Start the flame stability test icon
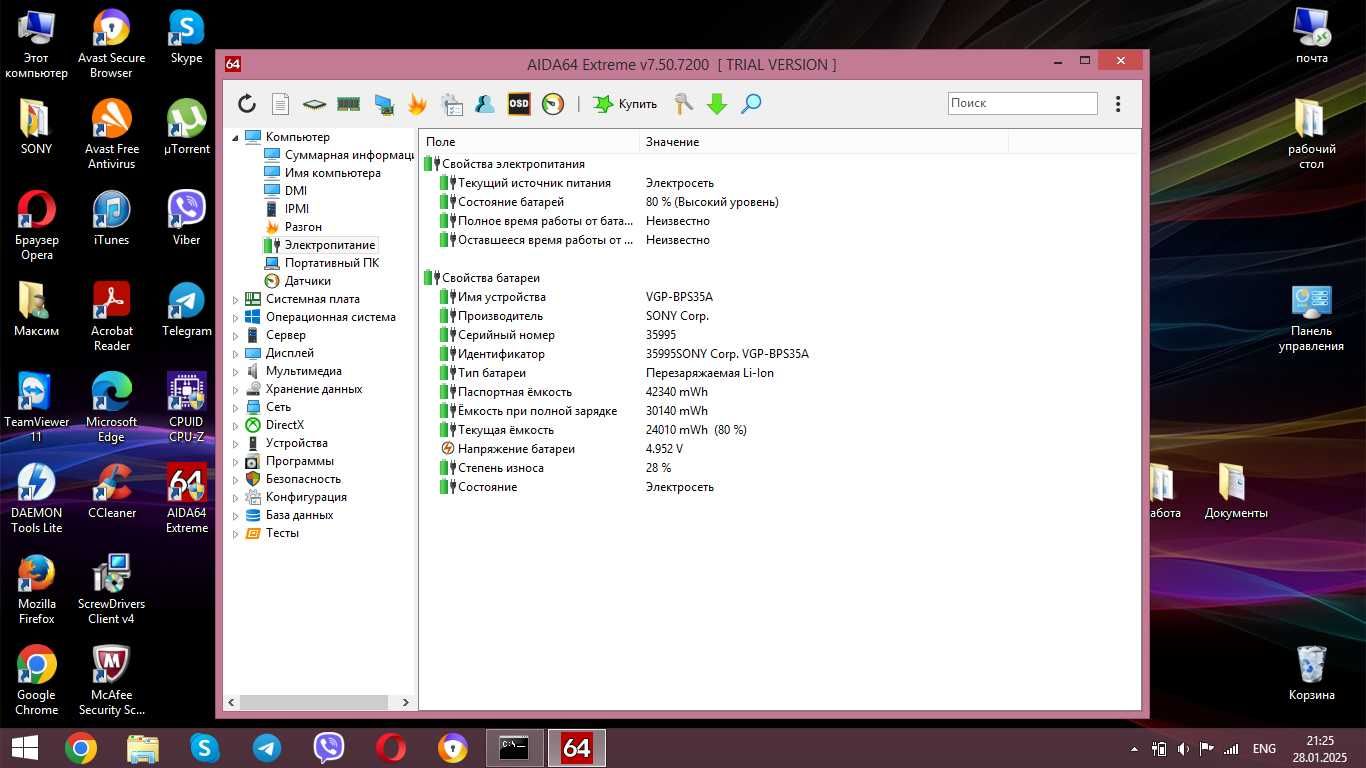Screen dimensions: 1366x768 (417, 103)
